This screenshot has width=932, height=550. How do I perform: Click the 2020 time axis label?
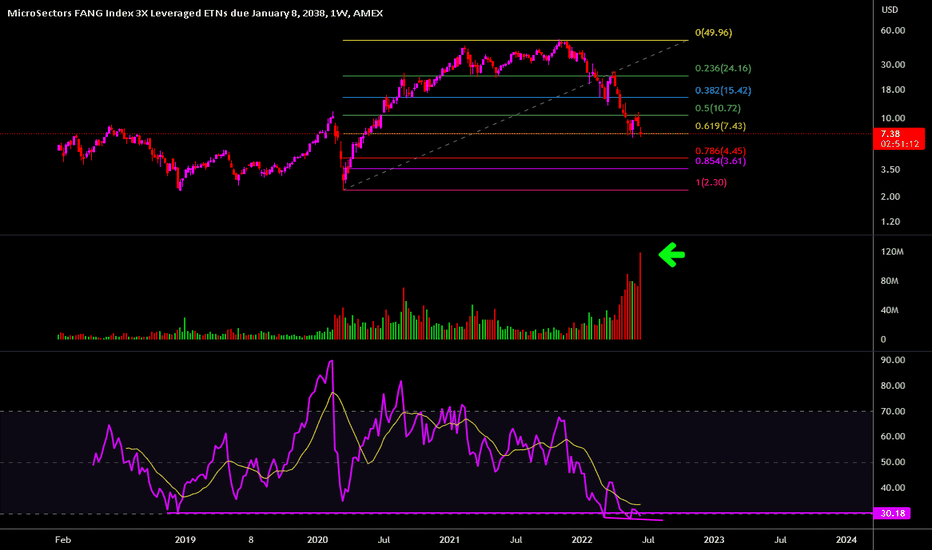[317, 540]
